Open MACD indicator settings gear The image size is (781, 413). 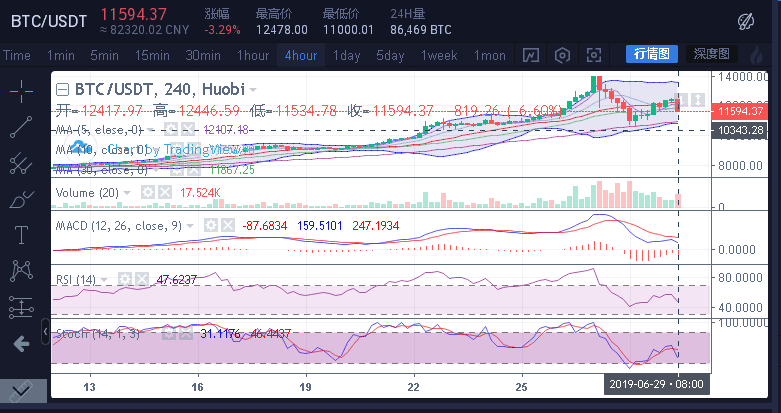point(210,226)
